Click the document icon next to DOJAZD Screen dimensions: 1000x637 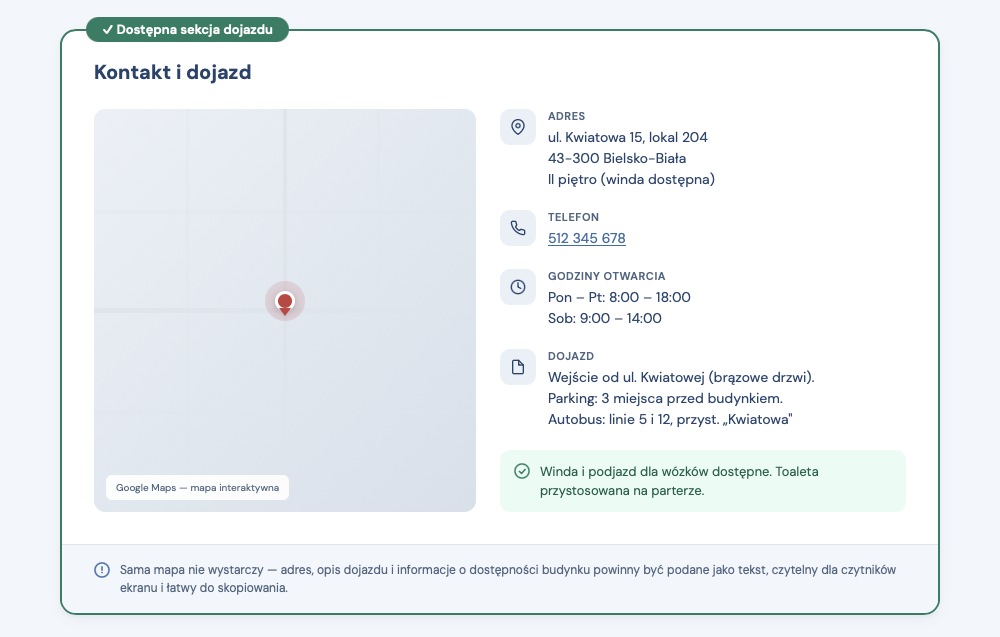517,367
